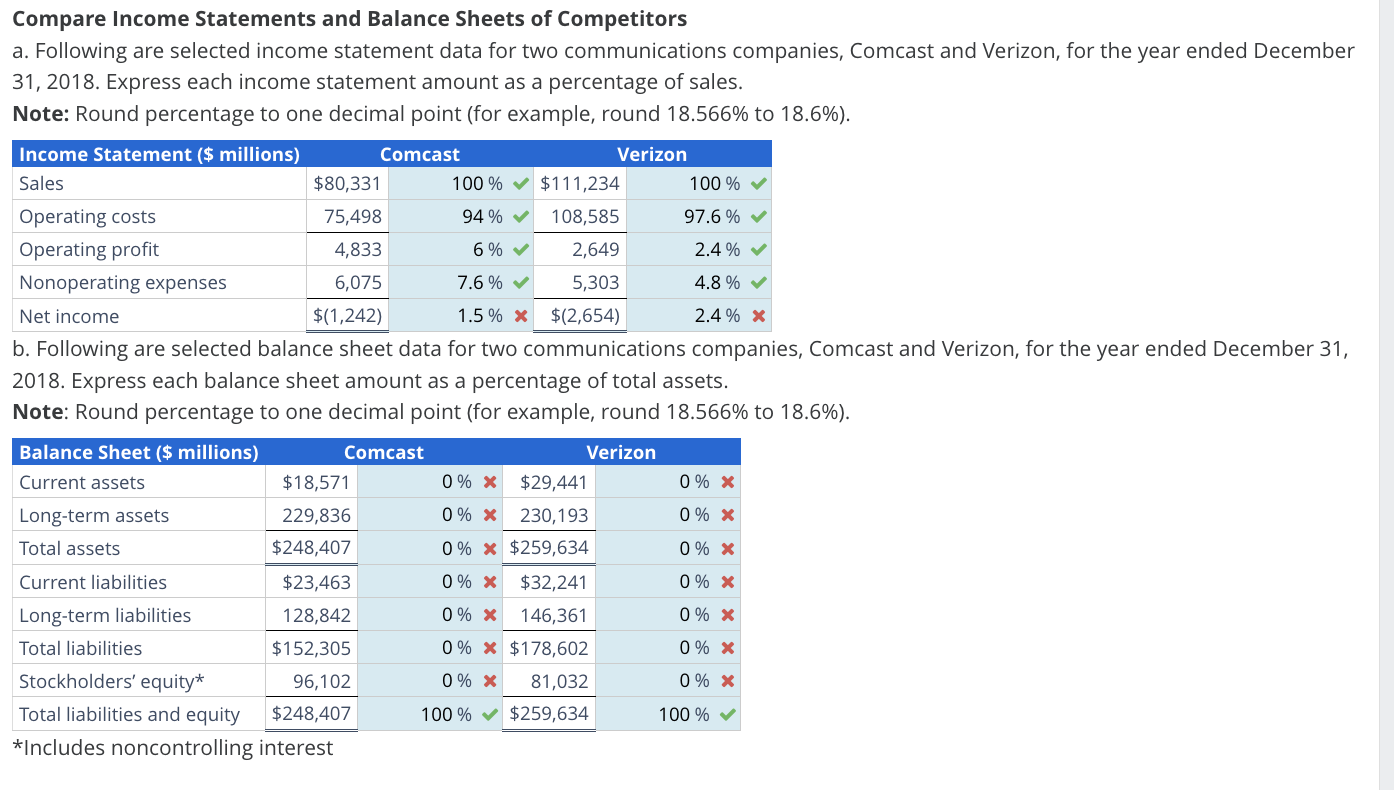Select the red X beside Verizon Net income percentage
The image size is (1394, 790).
[759, 317]
